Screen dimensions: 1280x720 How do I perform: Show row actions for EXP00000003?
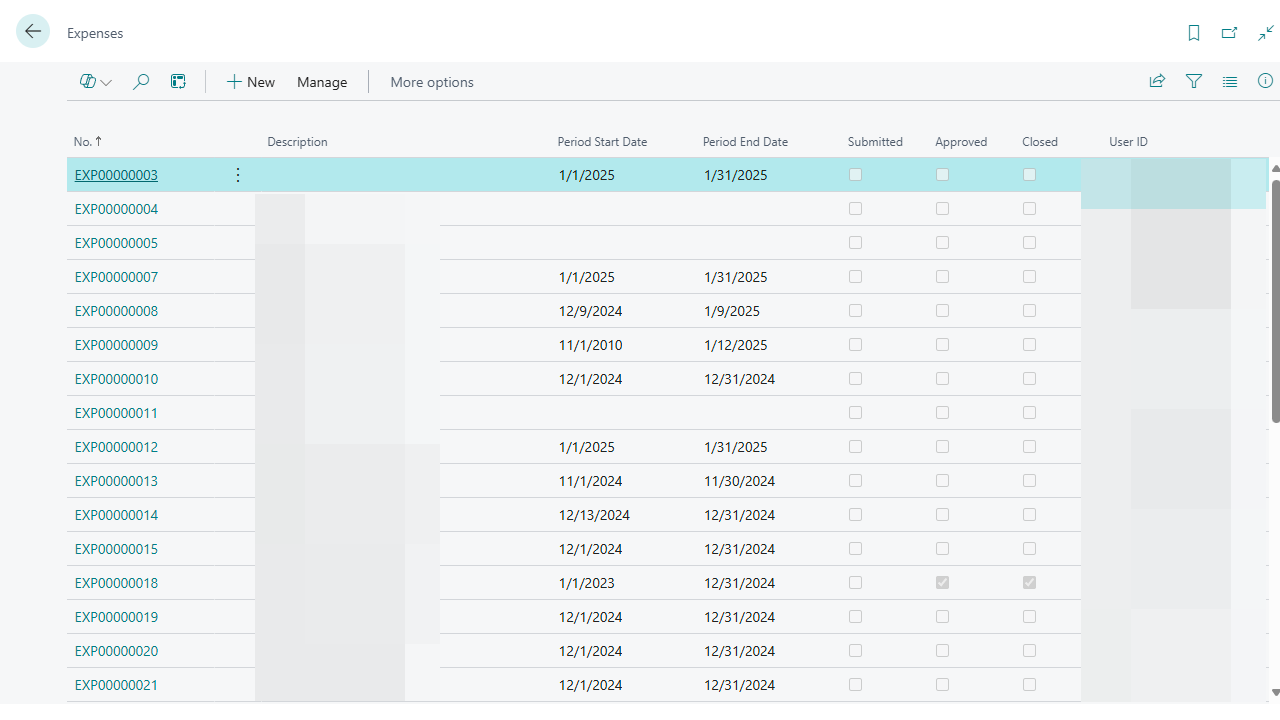pyautogui.click(x=237, y=175)
